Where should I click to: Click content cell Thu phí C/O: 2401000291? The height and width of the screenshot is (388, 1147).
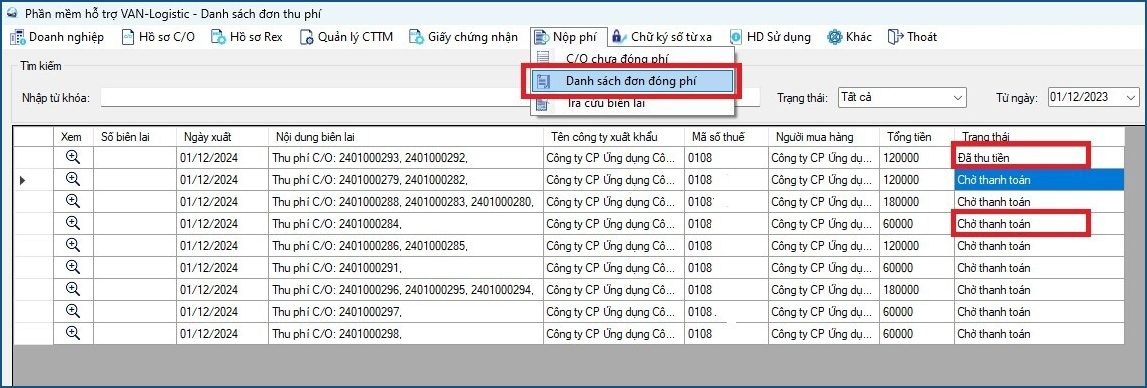405,267
